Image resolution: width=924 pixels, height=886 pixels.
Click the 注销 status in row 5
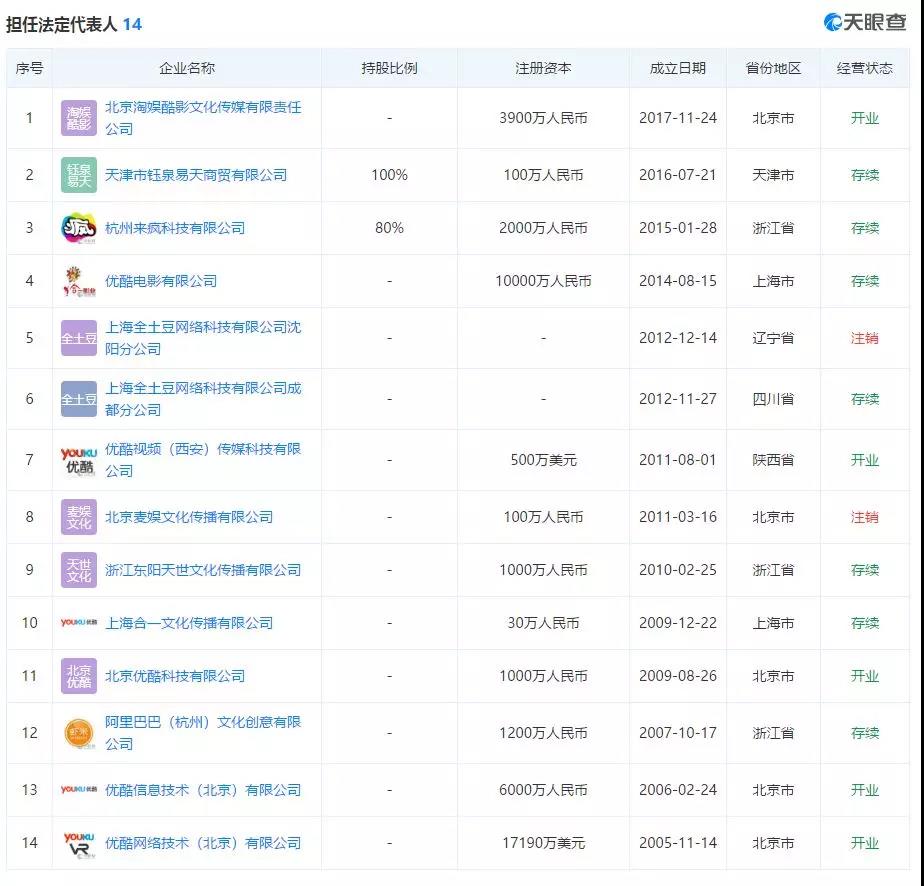click(864, 338)
